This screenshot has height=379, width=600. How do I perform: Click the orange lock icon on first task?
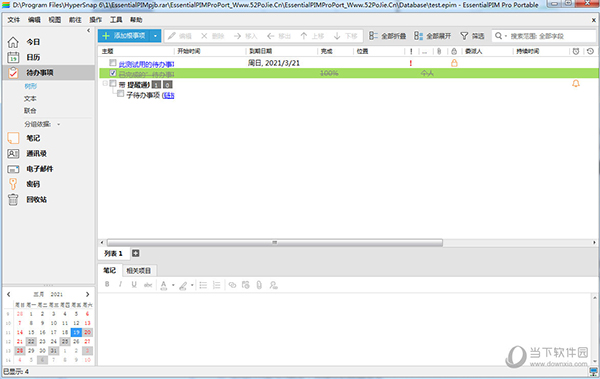454,63
